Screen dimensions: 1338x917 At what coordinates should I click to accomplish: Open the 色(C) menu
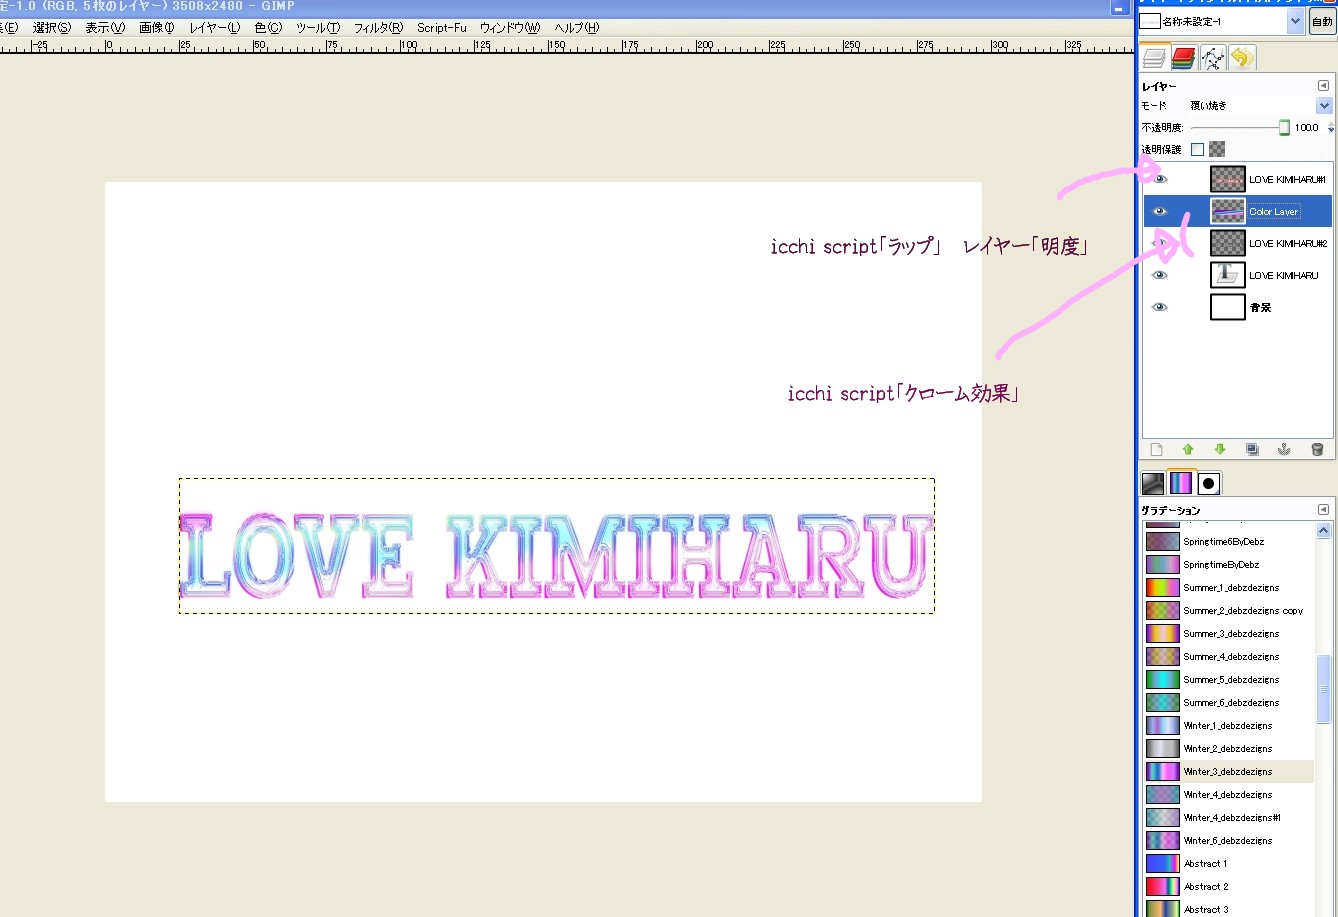(x=268, y=28)
